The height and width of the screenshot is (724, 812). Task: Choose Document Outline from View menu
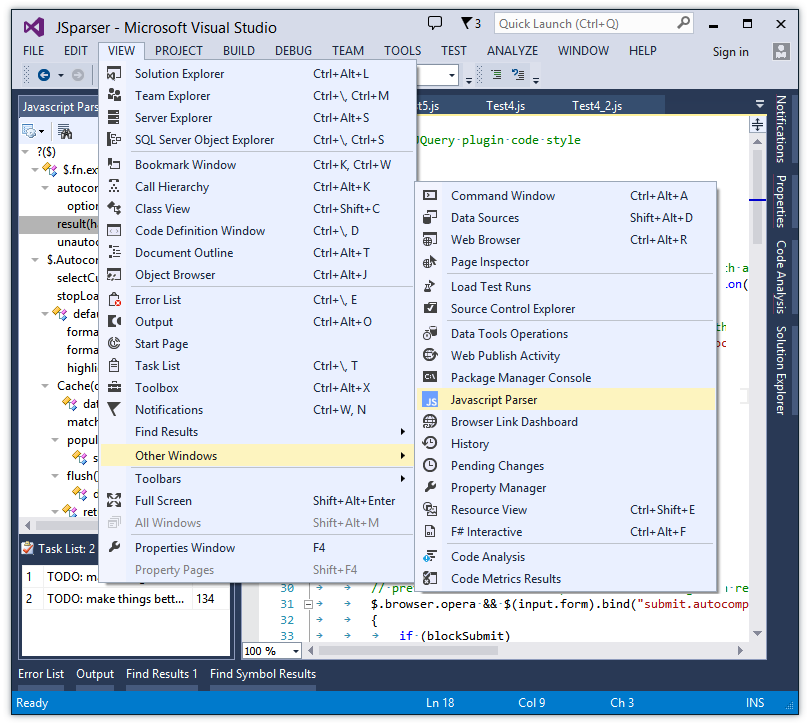point(257,253)
